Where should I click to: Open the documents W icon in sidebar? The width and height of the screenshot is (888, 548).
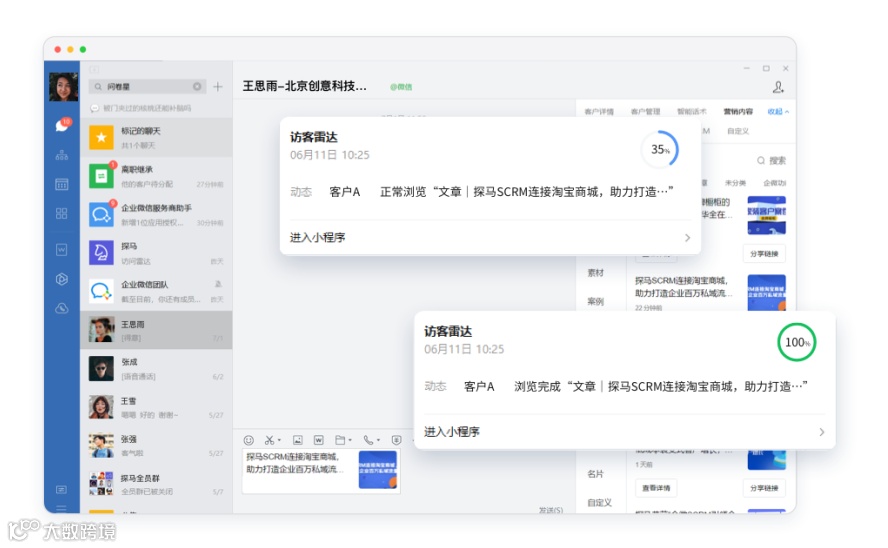coord(62,250)
